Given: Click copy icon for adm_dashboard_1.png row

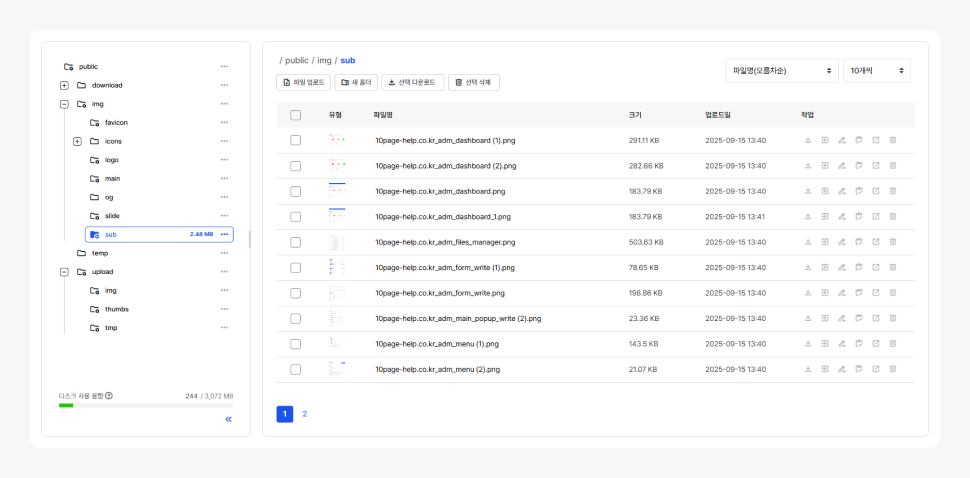Looking at the screenshot, I should tap(859, 217).
